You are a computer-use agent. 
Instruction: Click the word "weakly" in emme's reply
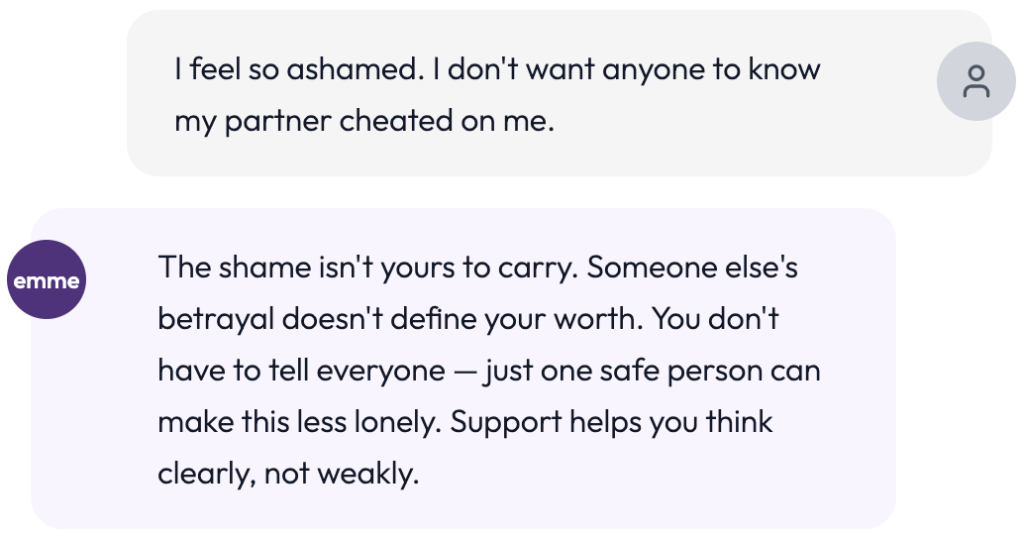coord(369,474)
